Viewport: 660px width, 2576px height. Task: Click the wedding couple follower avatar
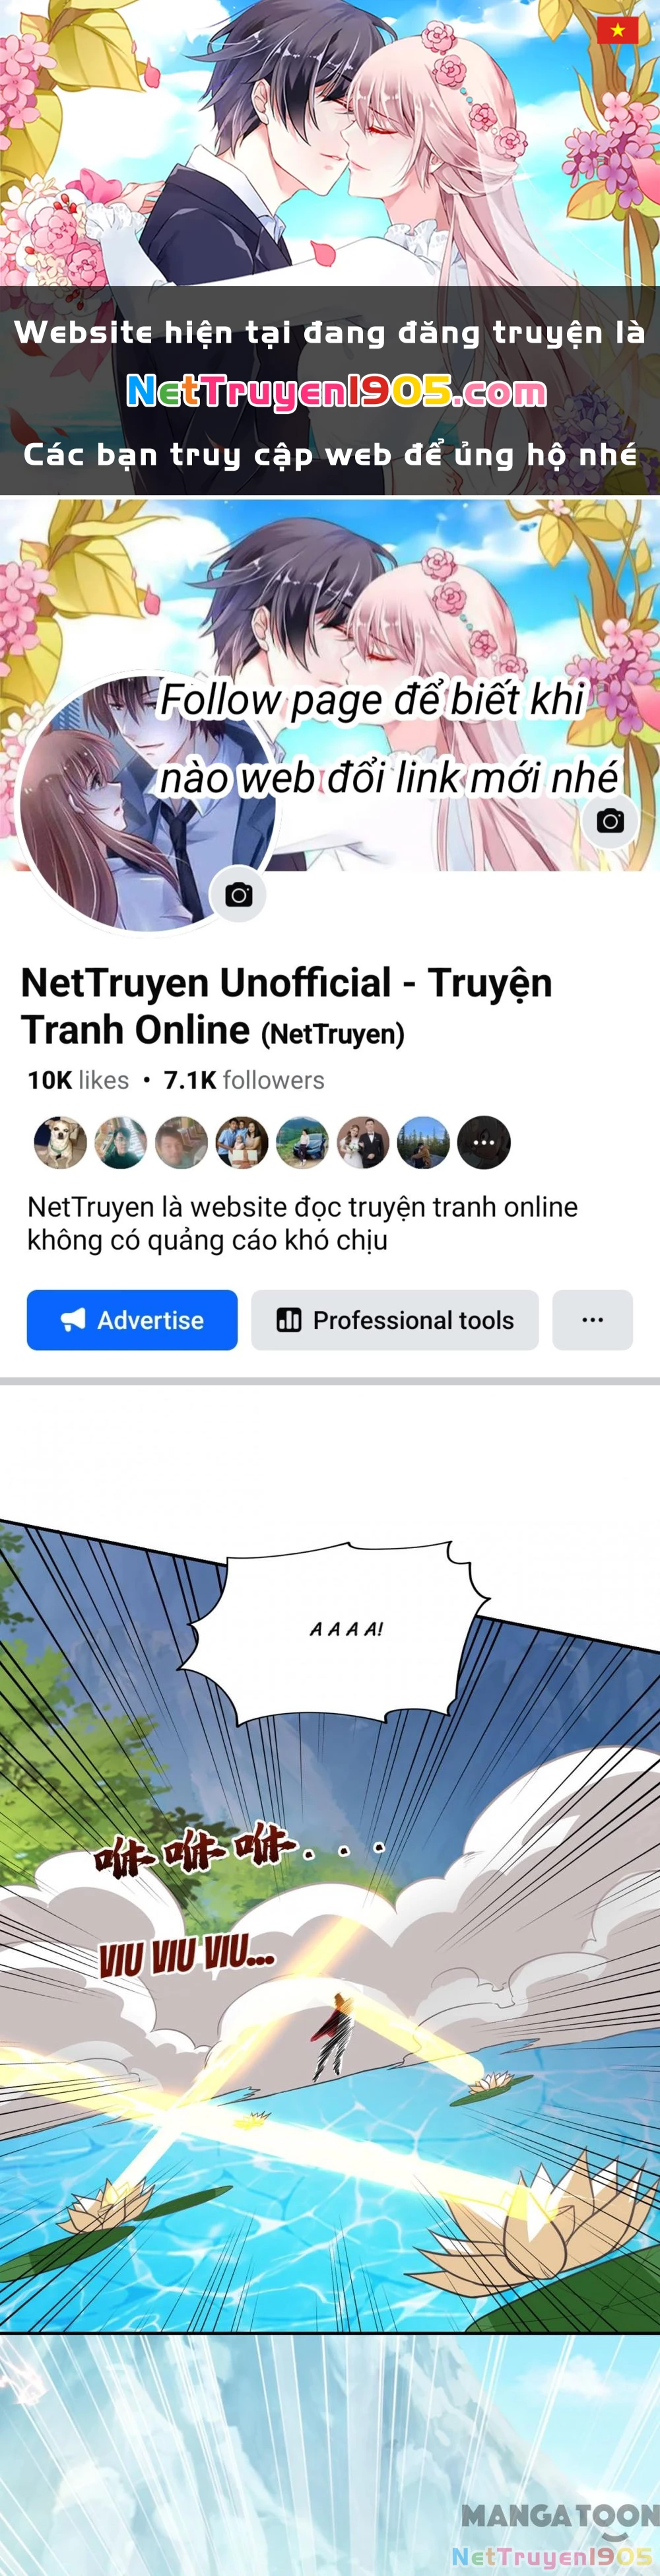(363, 1142)
